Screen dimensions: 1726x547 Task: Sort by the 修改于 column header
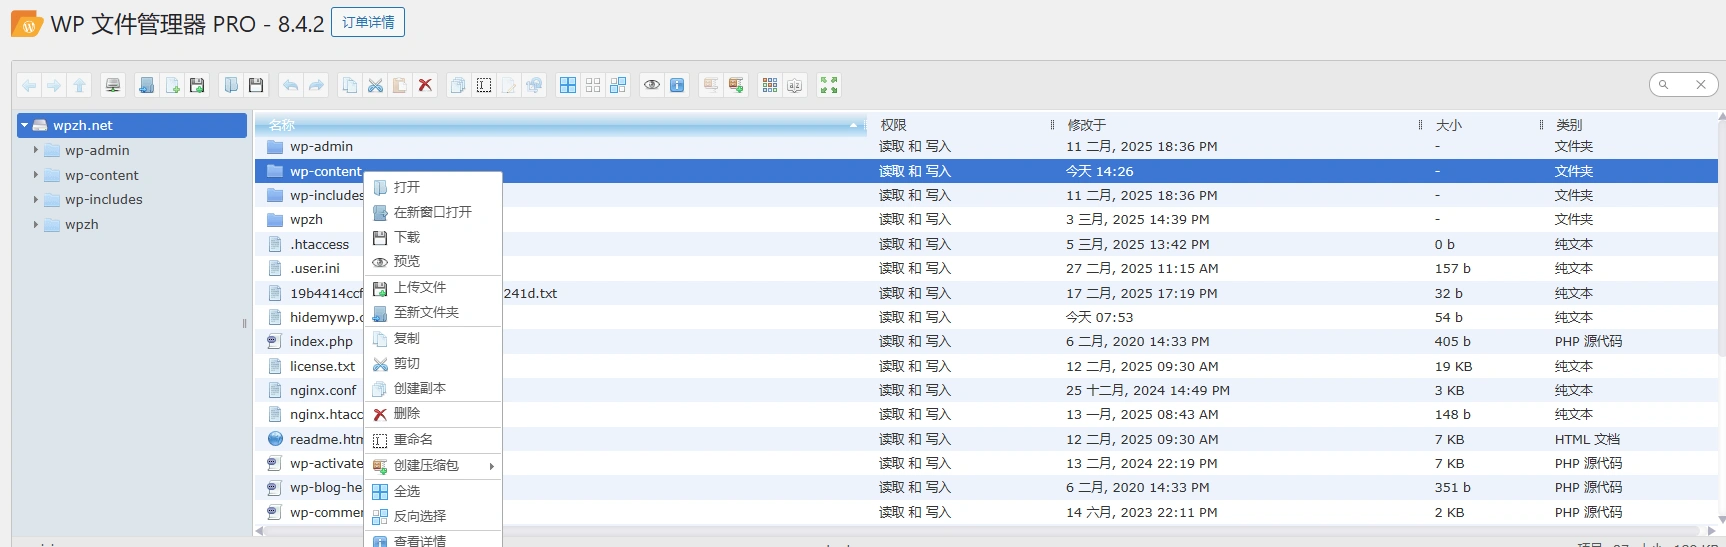coord(1238,125)
